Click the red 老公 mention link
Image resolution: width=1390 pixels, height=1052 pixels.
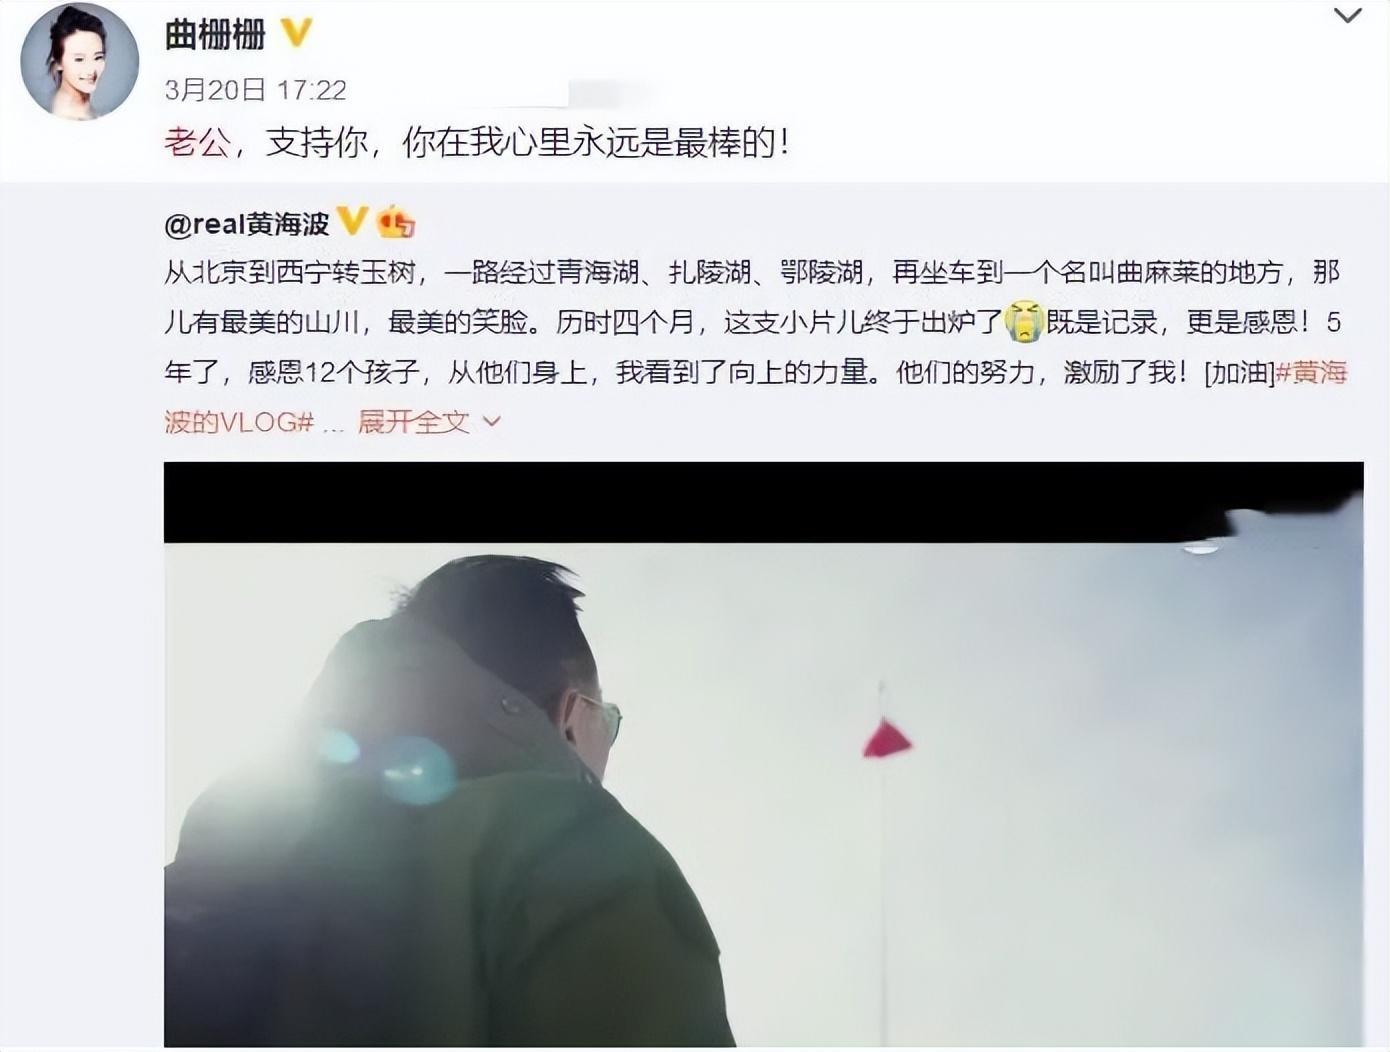197,143
